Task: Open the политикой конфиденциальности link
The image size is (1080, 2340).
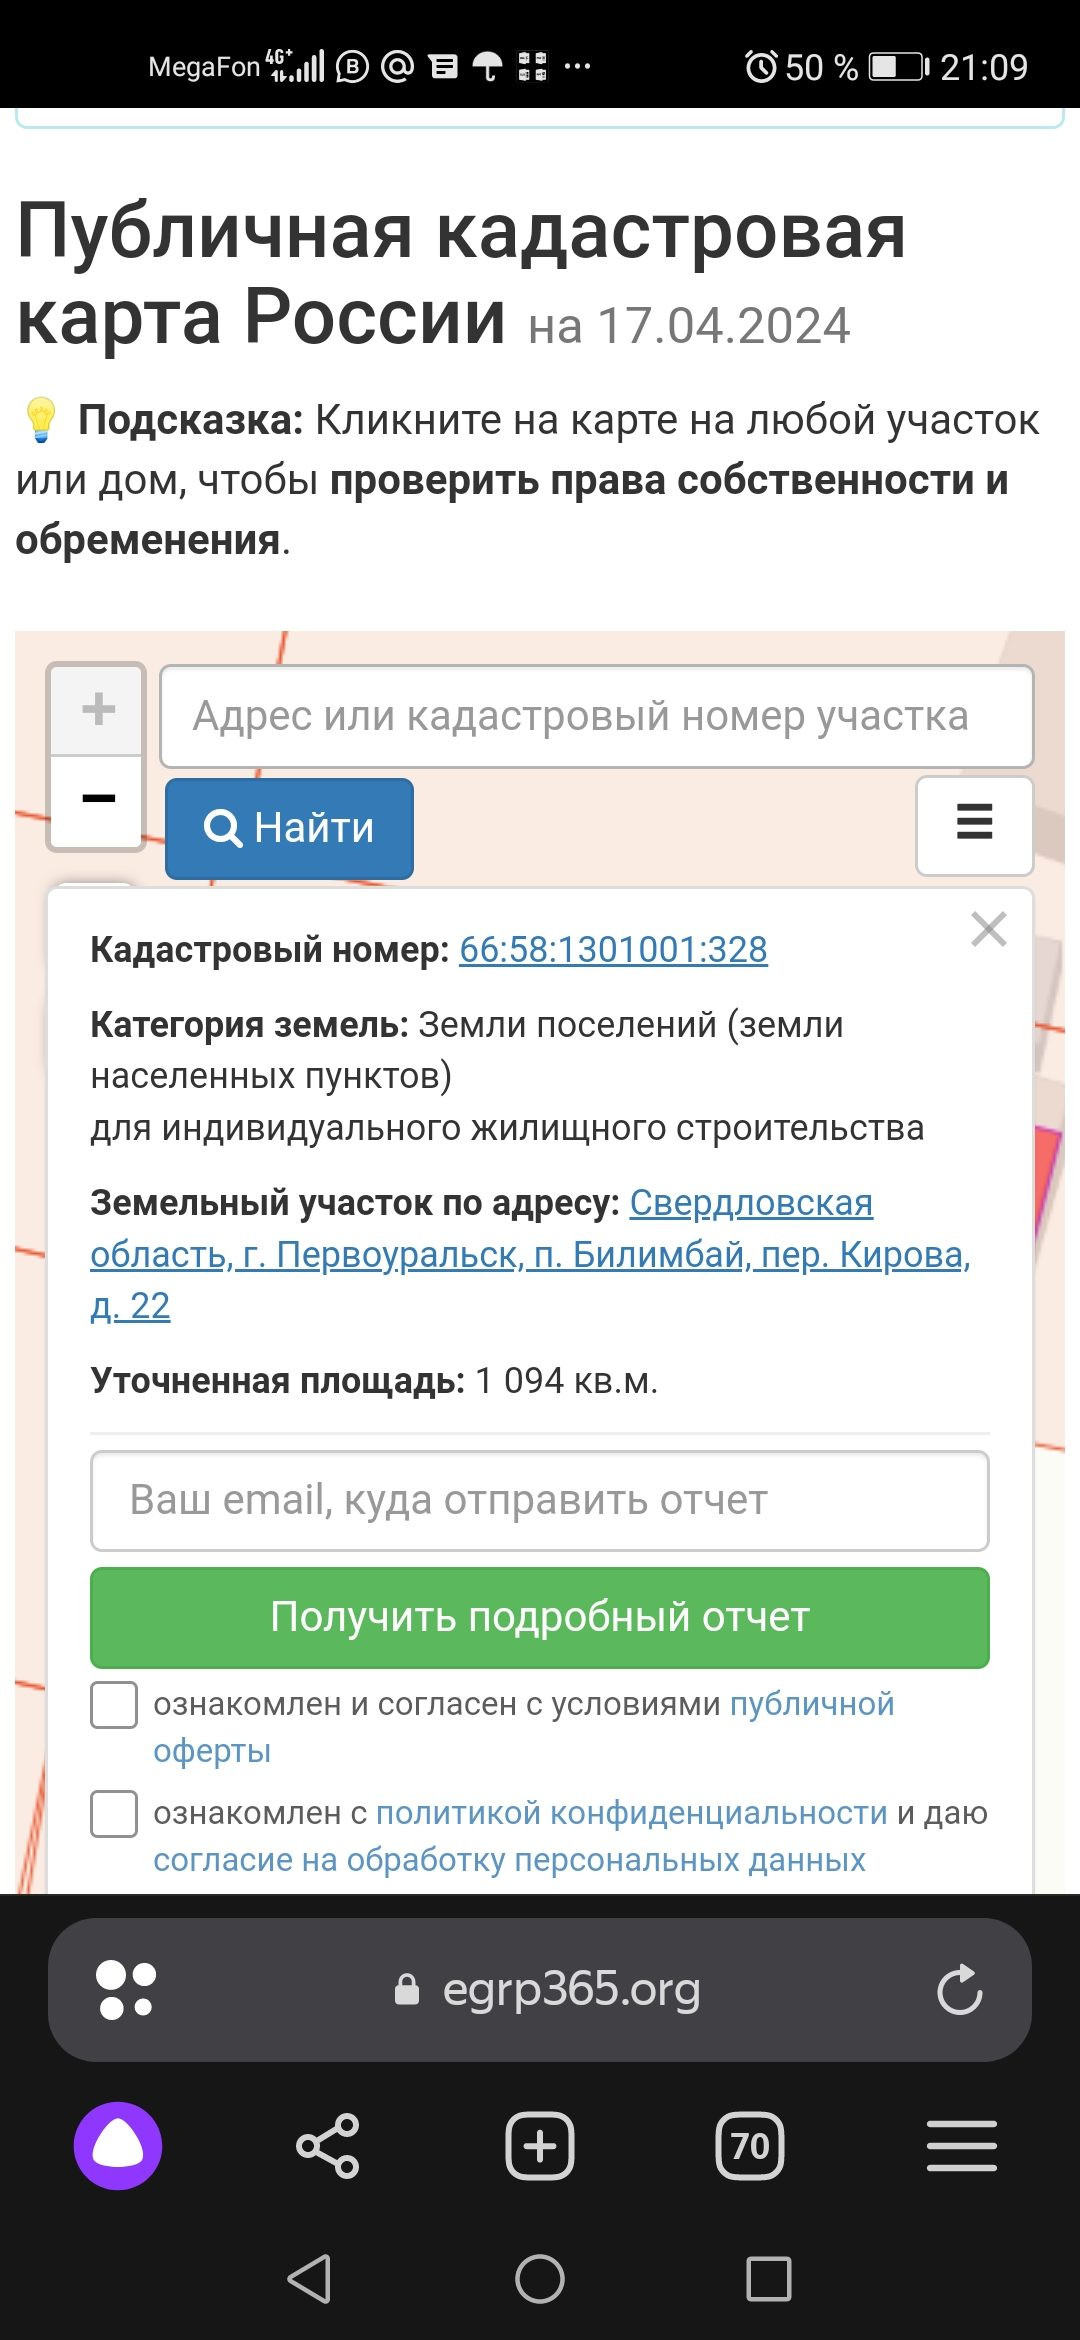Action: point(631,1813)
